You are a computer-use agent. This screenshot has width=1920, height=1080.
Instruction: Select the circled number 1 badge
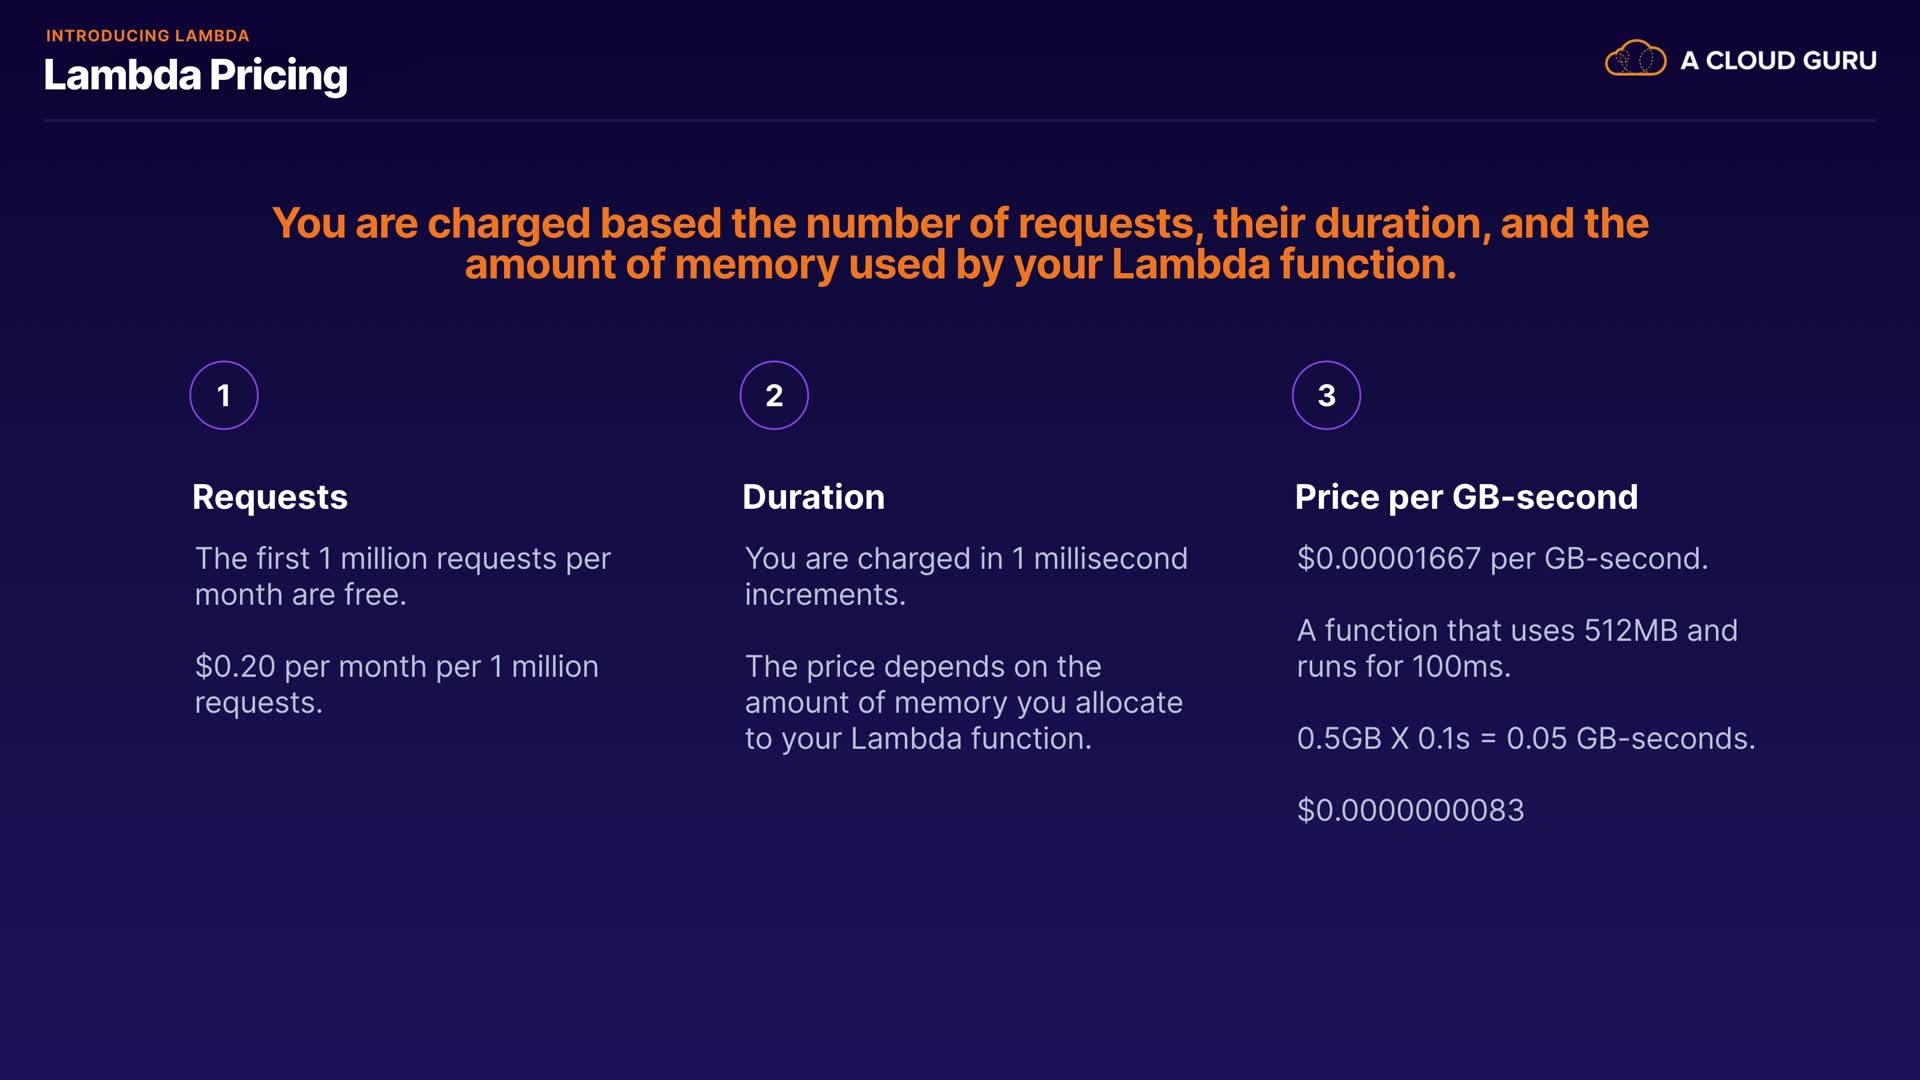click(224, 395)
